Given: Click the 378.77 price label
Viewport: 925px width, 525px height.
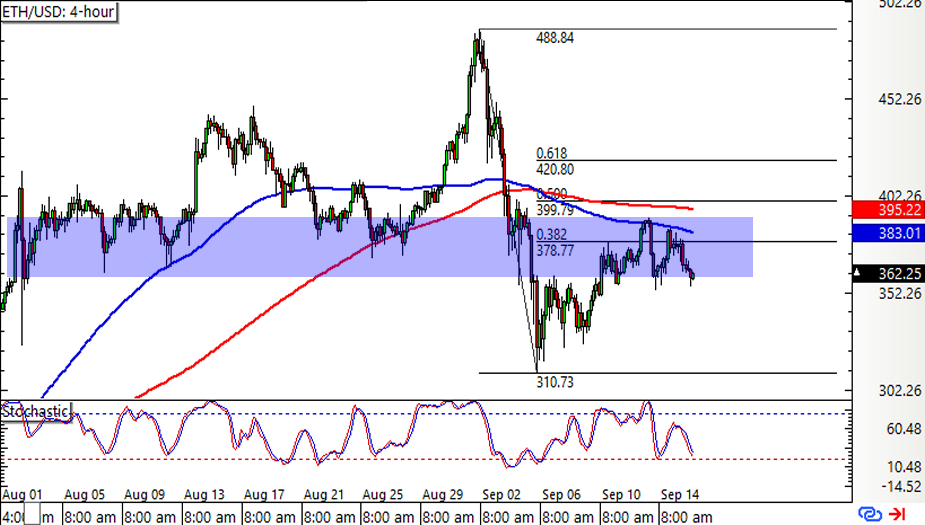Looking at the screenshot, I should click(x=555, y=251).
